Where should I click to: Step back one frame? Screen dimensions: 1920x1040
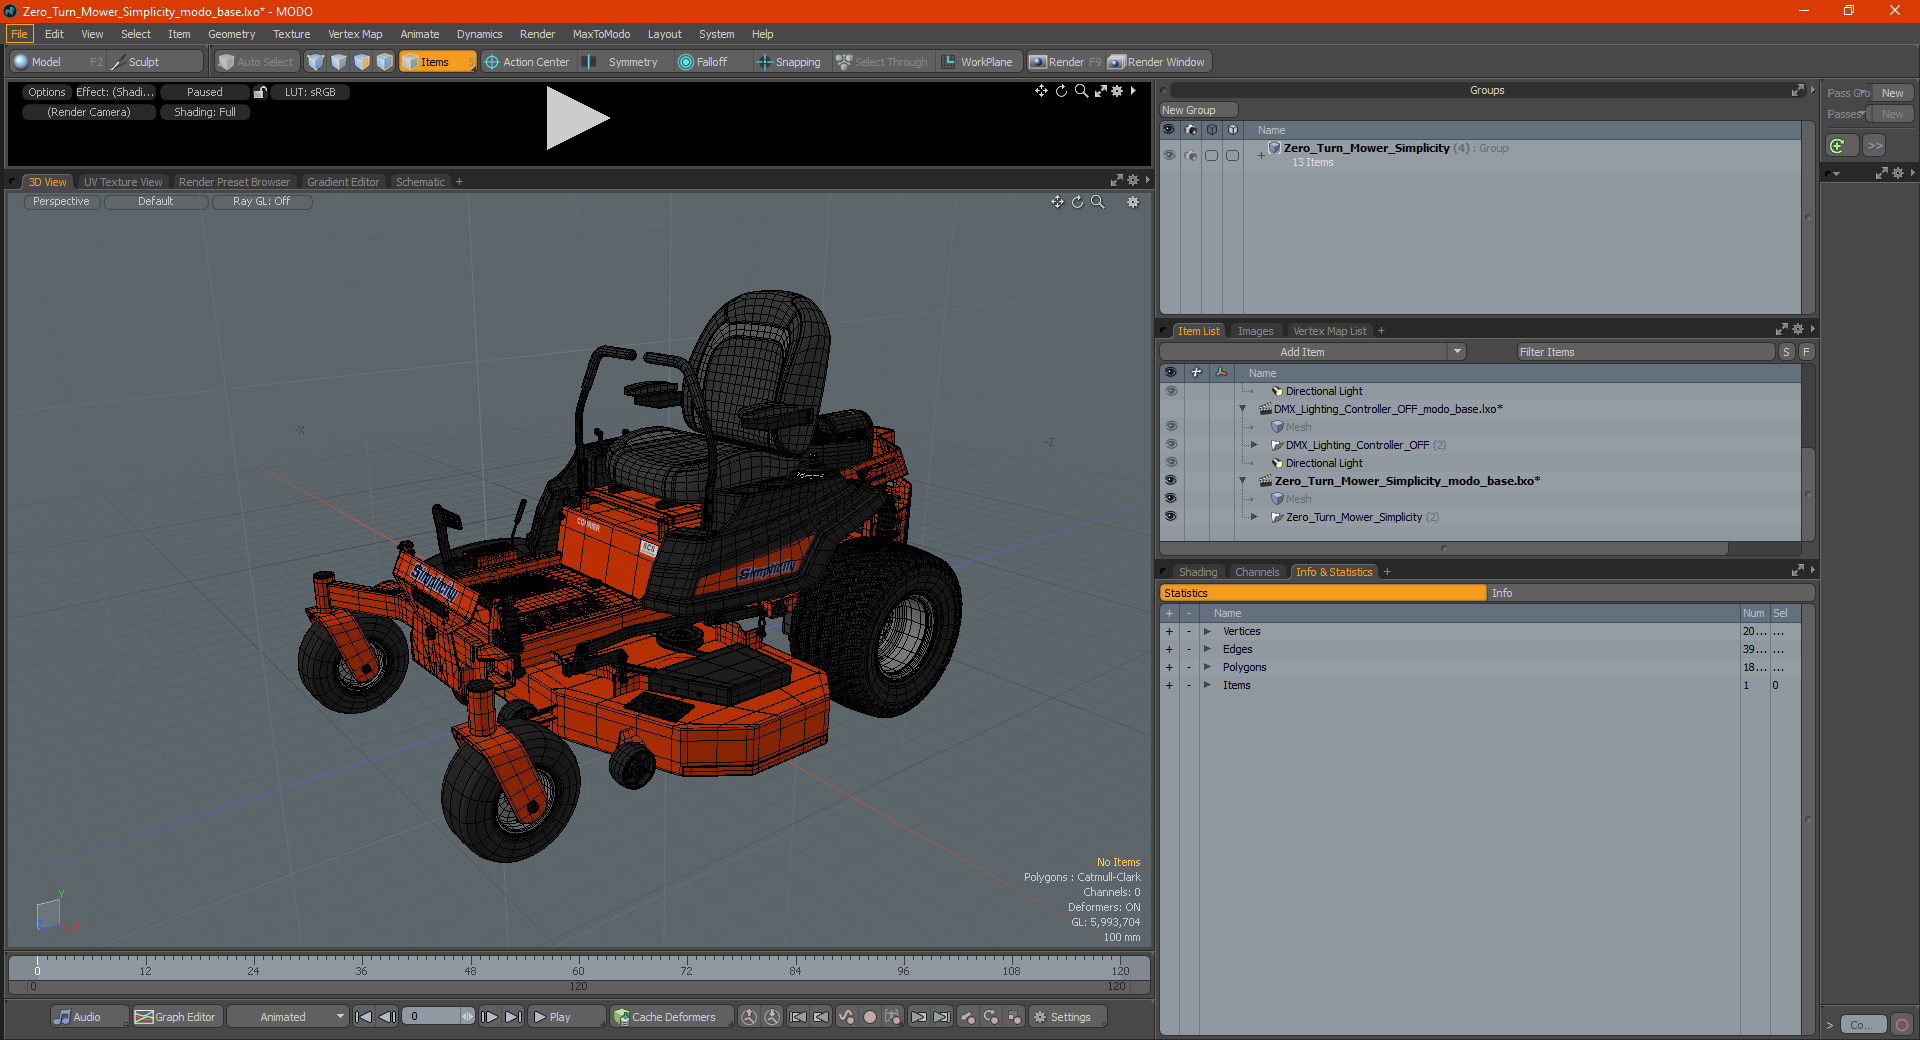click(x=387, y=1017)
